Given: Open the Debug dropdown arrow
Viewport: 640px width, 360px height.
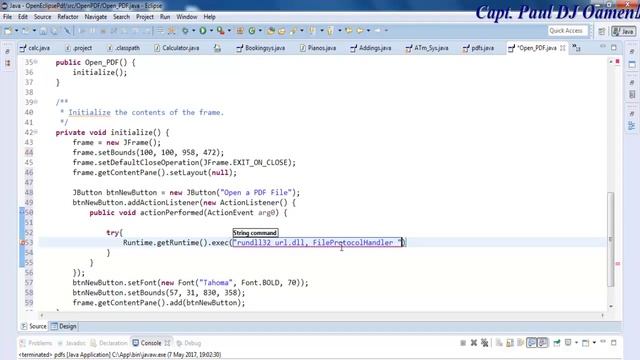Looking at the screenshot, I should 193,31.
